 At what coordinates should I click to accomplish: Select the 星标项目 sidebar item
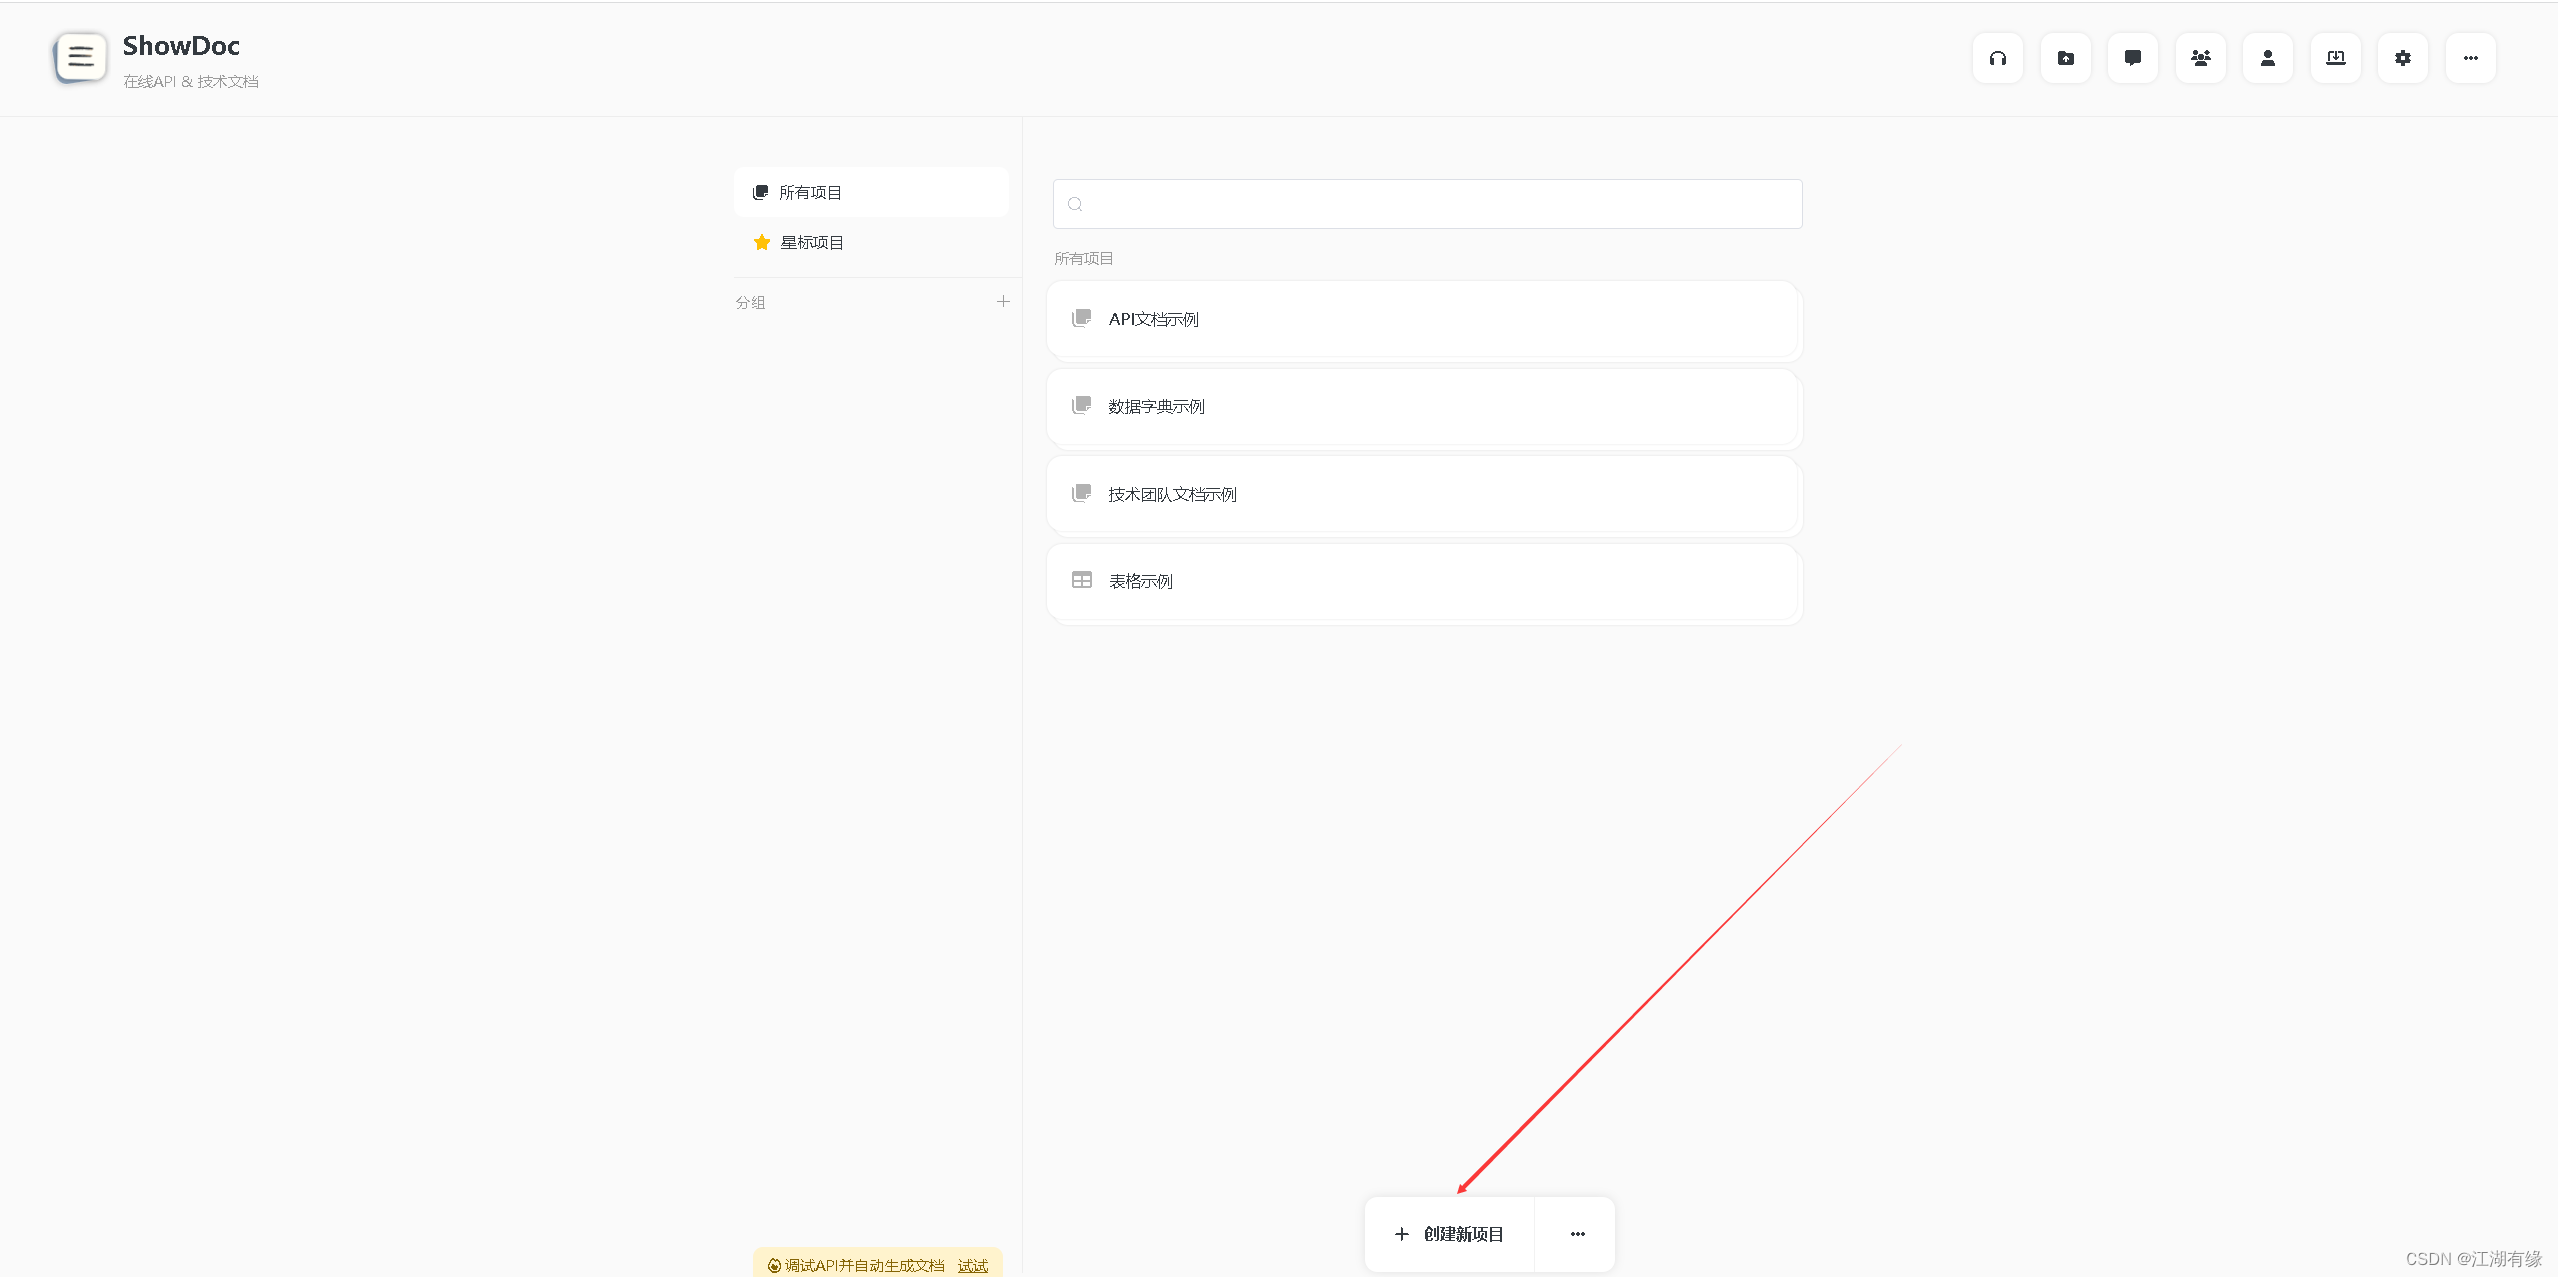871,242
